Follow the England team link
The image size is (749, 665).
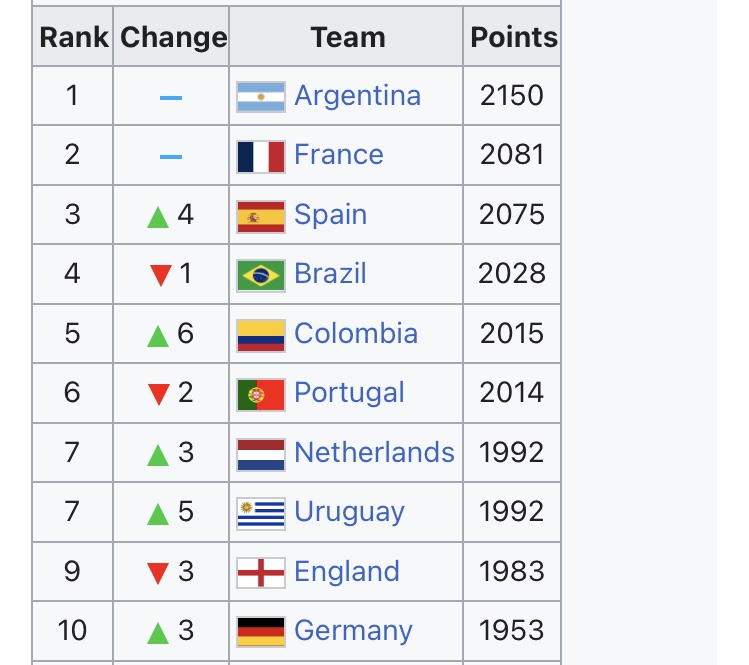tap(347, 572)
